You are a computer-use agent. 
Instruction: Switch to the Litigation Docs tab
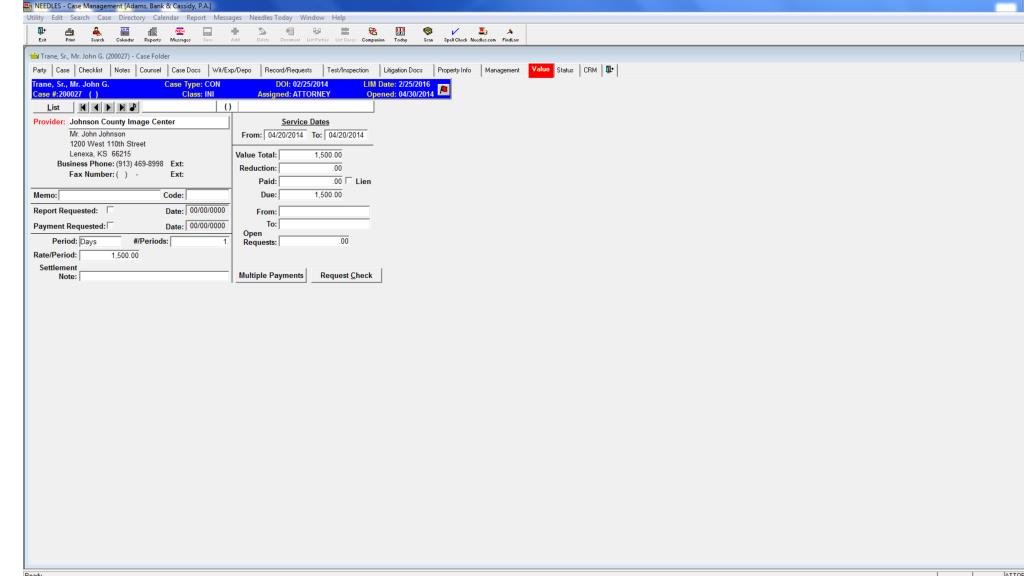pos(403,68)
